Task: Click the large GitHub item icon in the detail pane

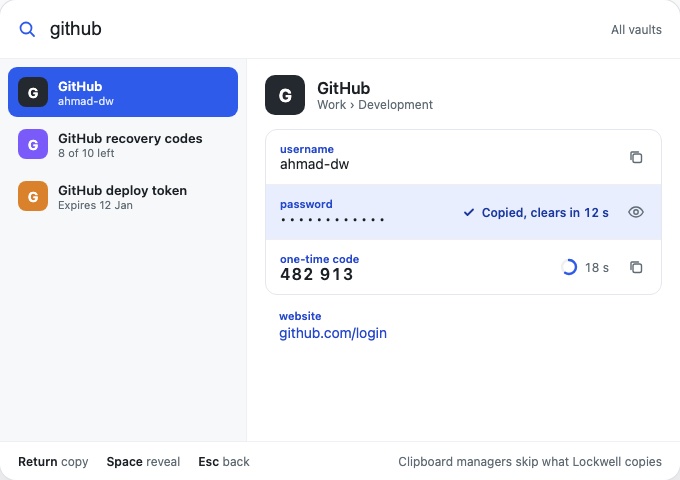Action: (x=285, y=95)
